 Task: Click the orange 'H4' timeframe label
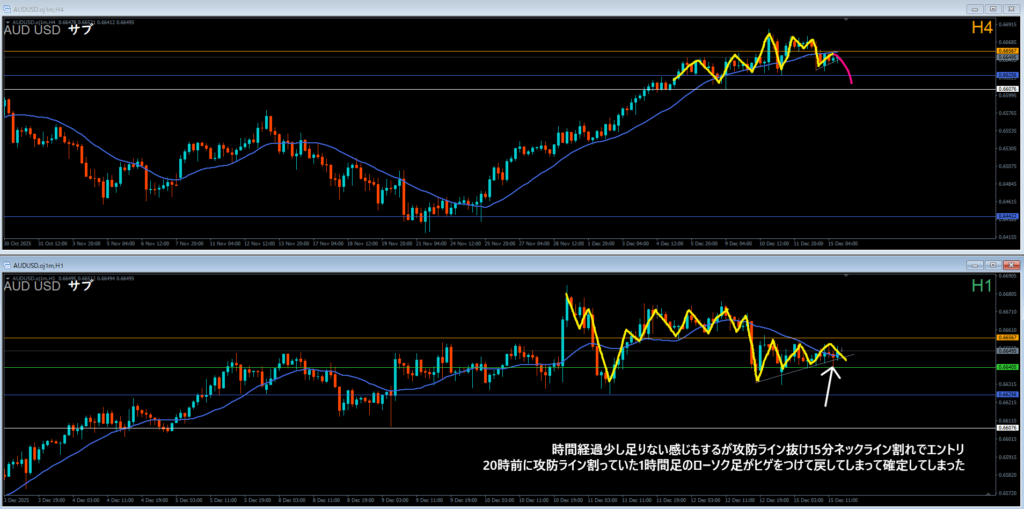point(982,28)
